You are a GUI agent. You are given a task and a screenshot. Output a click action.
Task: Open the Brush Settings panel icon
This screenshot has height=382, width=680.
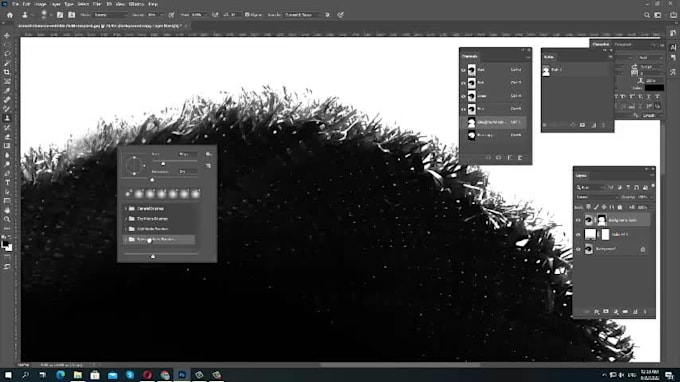[x=60, y=15]
